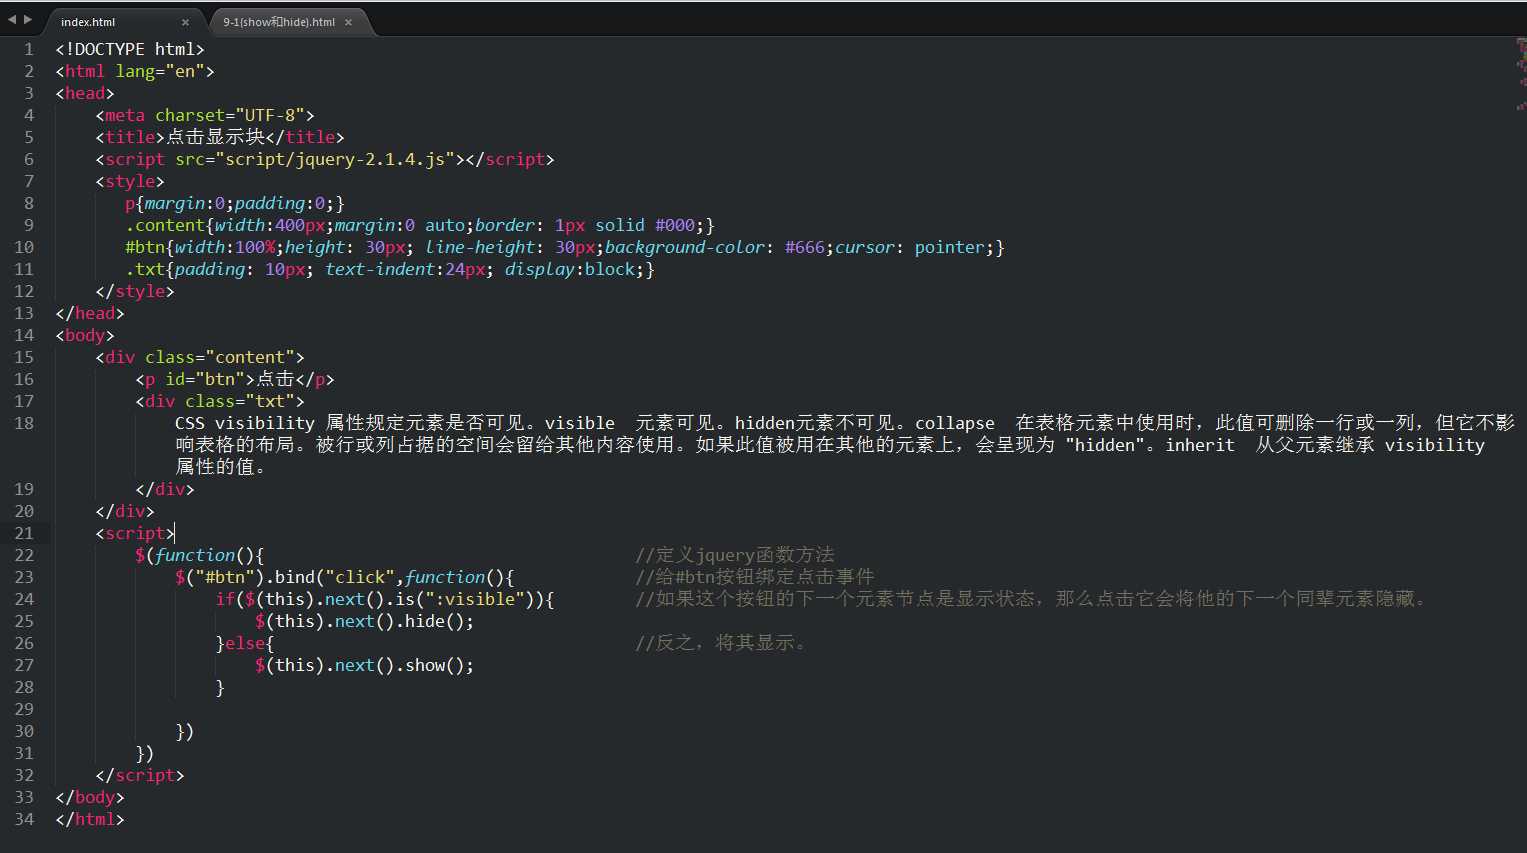Close the 9-1(show和hide).html tab
The width and height of the screenshot is (1527, 853).
tap(348, 22)
